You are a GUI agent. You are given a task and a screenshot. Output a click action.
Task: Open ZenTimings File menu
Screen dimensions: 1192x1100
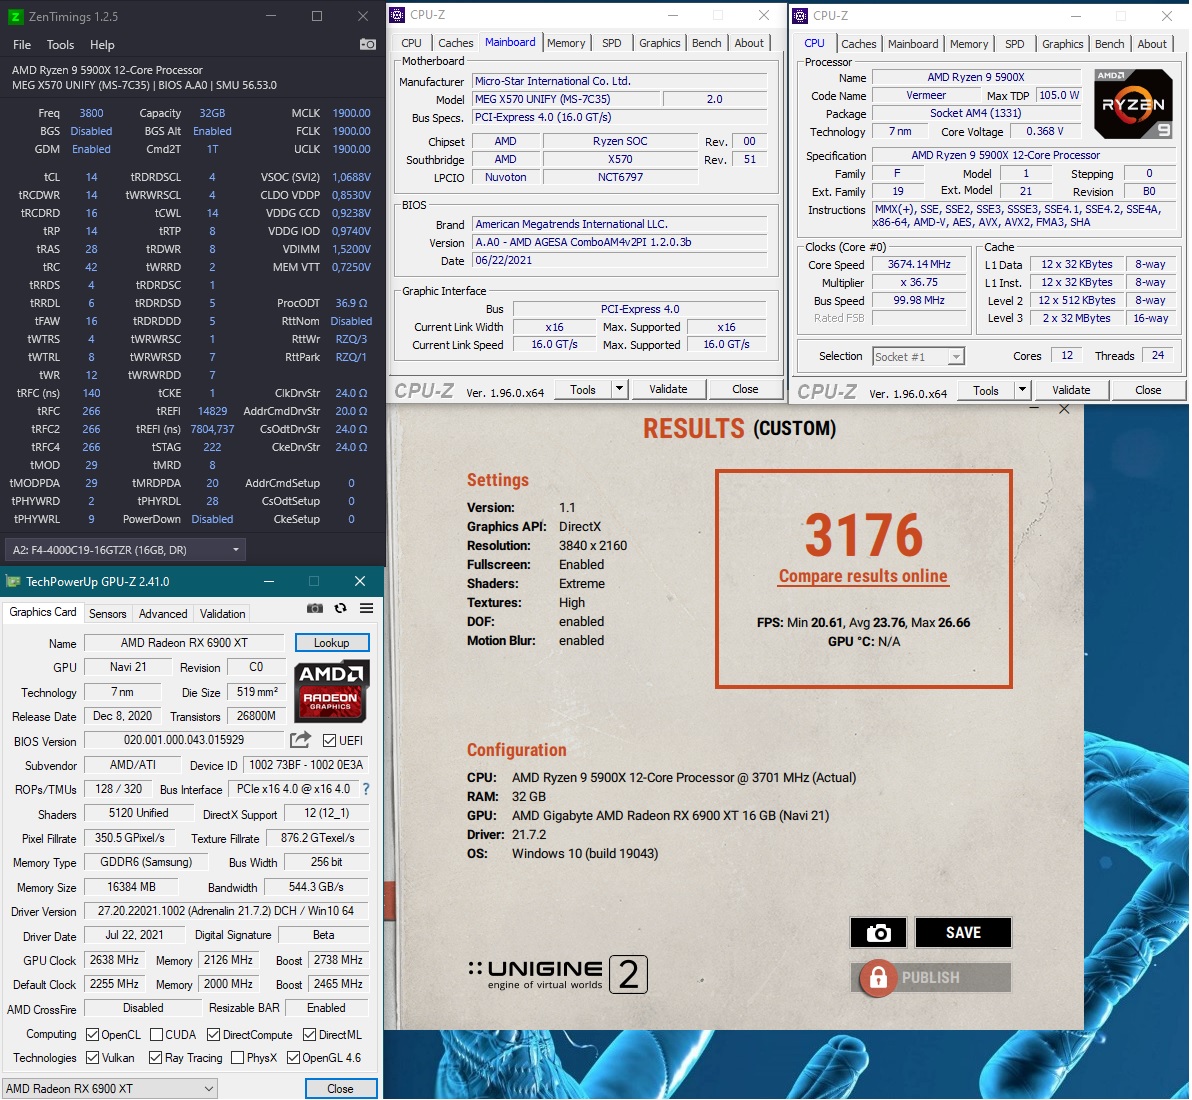pyautogui.click(x=22, y=45)
